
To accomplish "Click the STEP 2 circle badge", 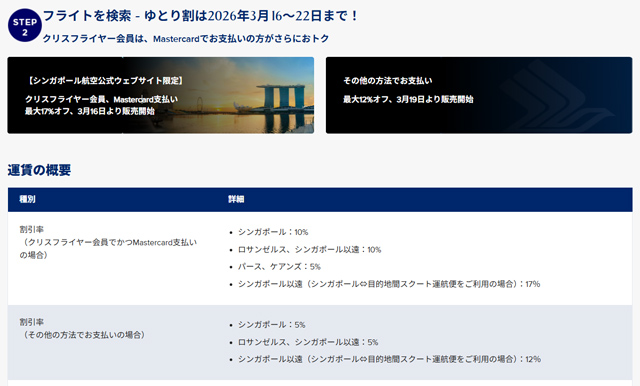I will tap(25, 26).
